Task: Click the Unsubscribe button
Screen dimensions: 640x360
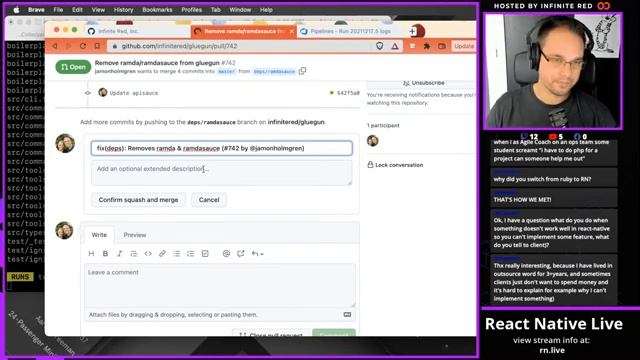Action: (x=424, y=83)
